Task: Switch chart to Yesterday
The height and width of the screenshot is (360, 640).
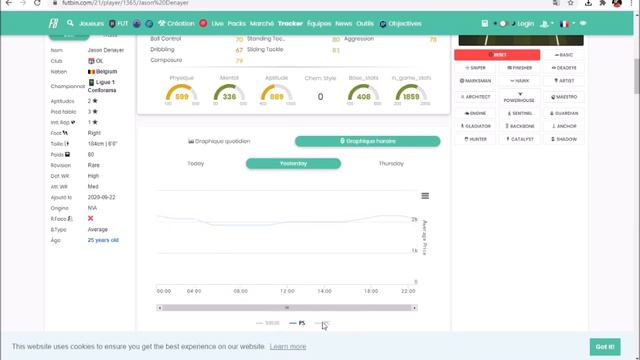Action: click(293, 163)
